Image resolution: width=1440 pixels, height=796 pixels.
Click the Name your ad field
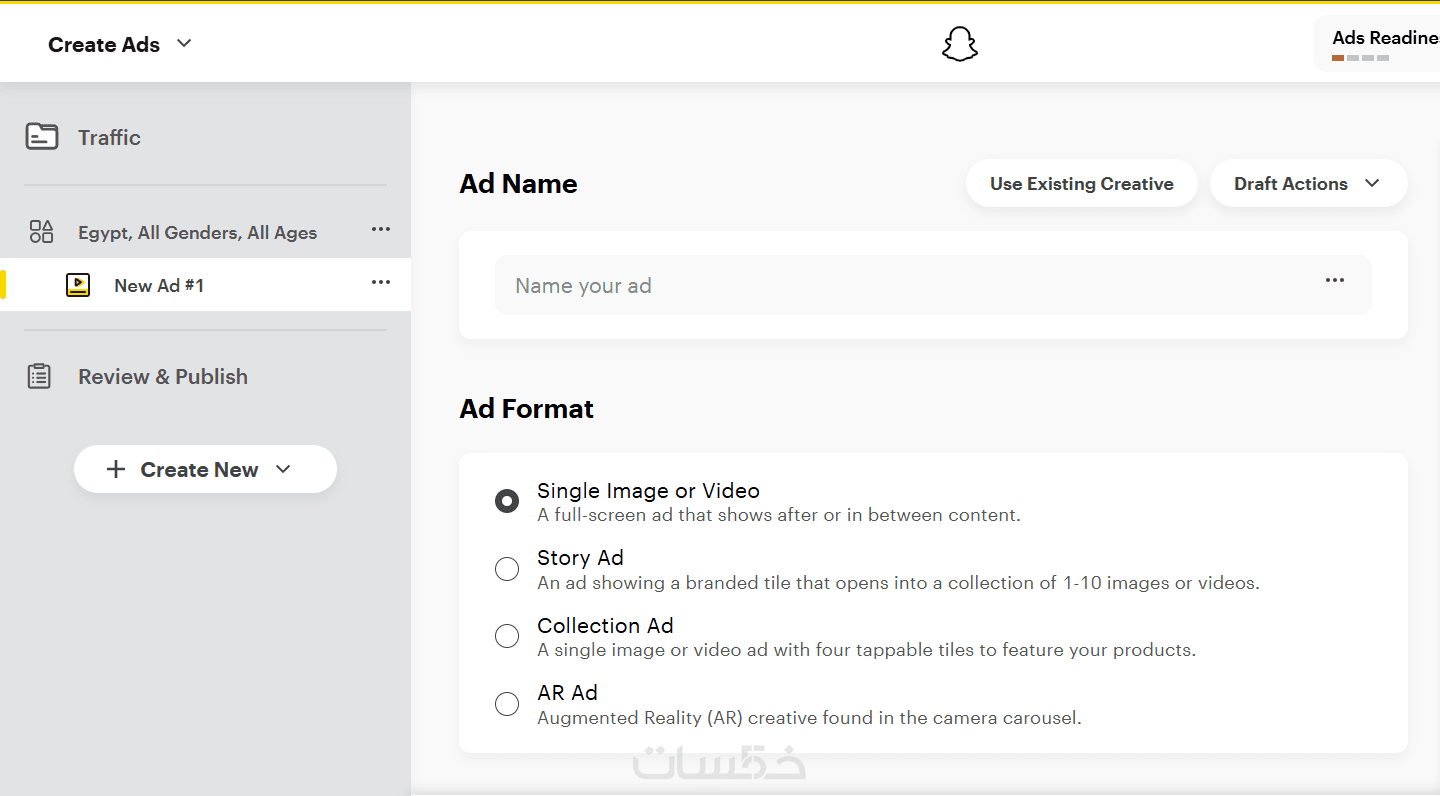pyautogui.click(x=900, y=286)
